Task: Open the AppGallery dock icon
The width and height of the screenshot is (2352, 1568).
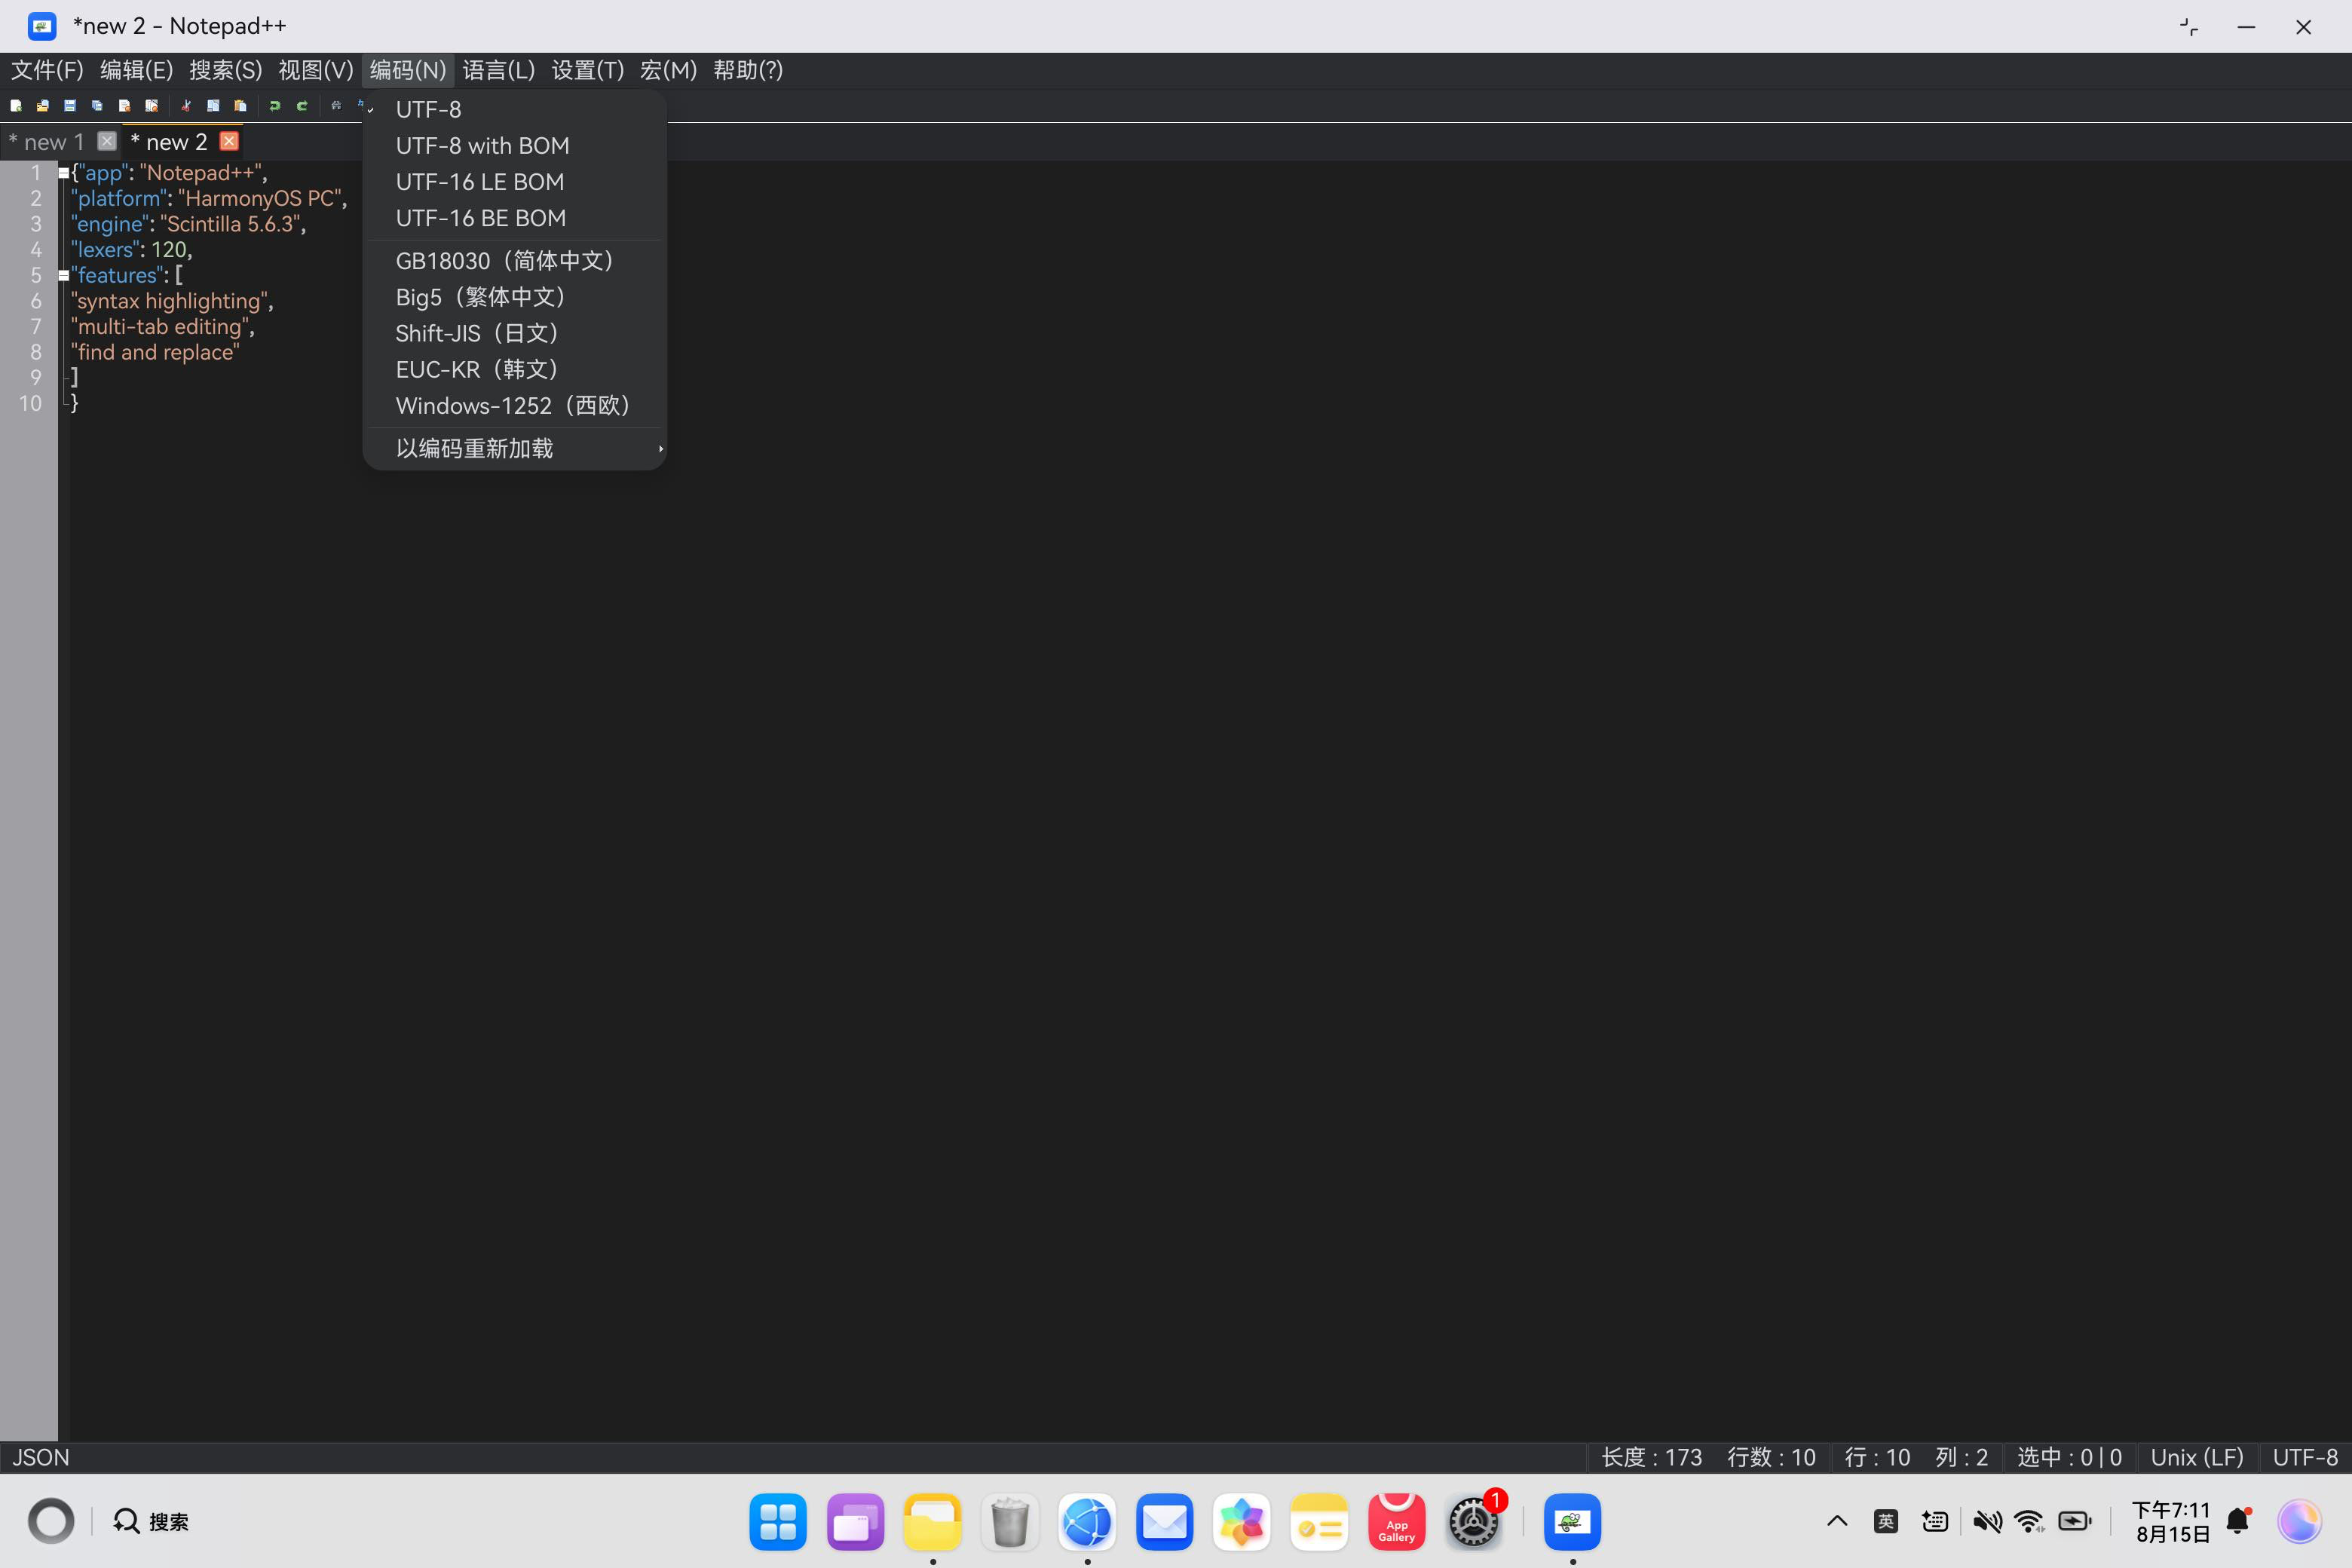Action: (1397, 1522)
